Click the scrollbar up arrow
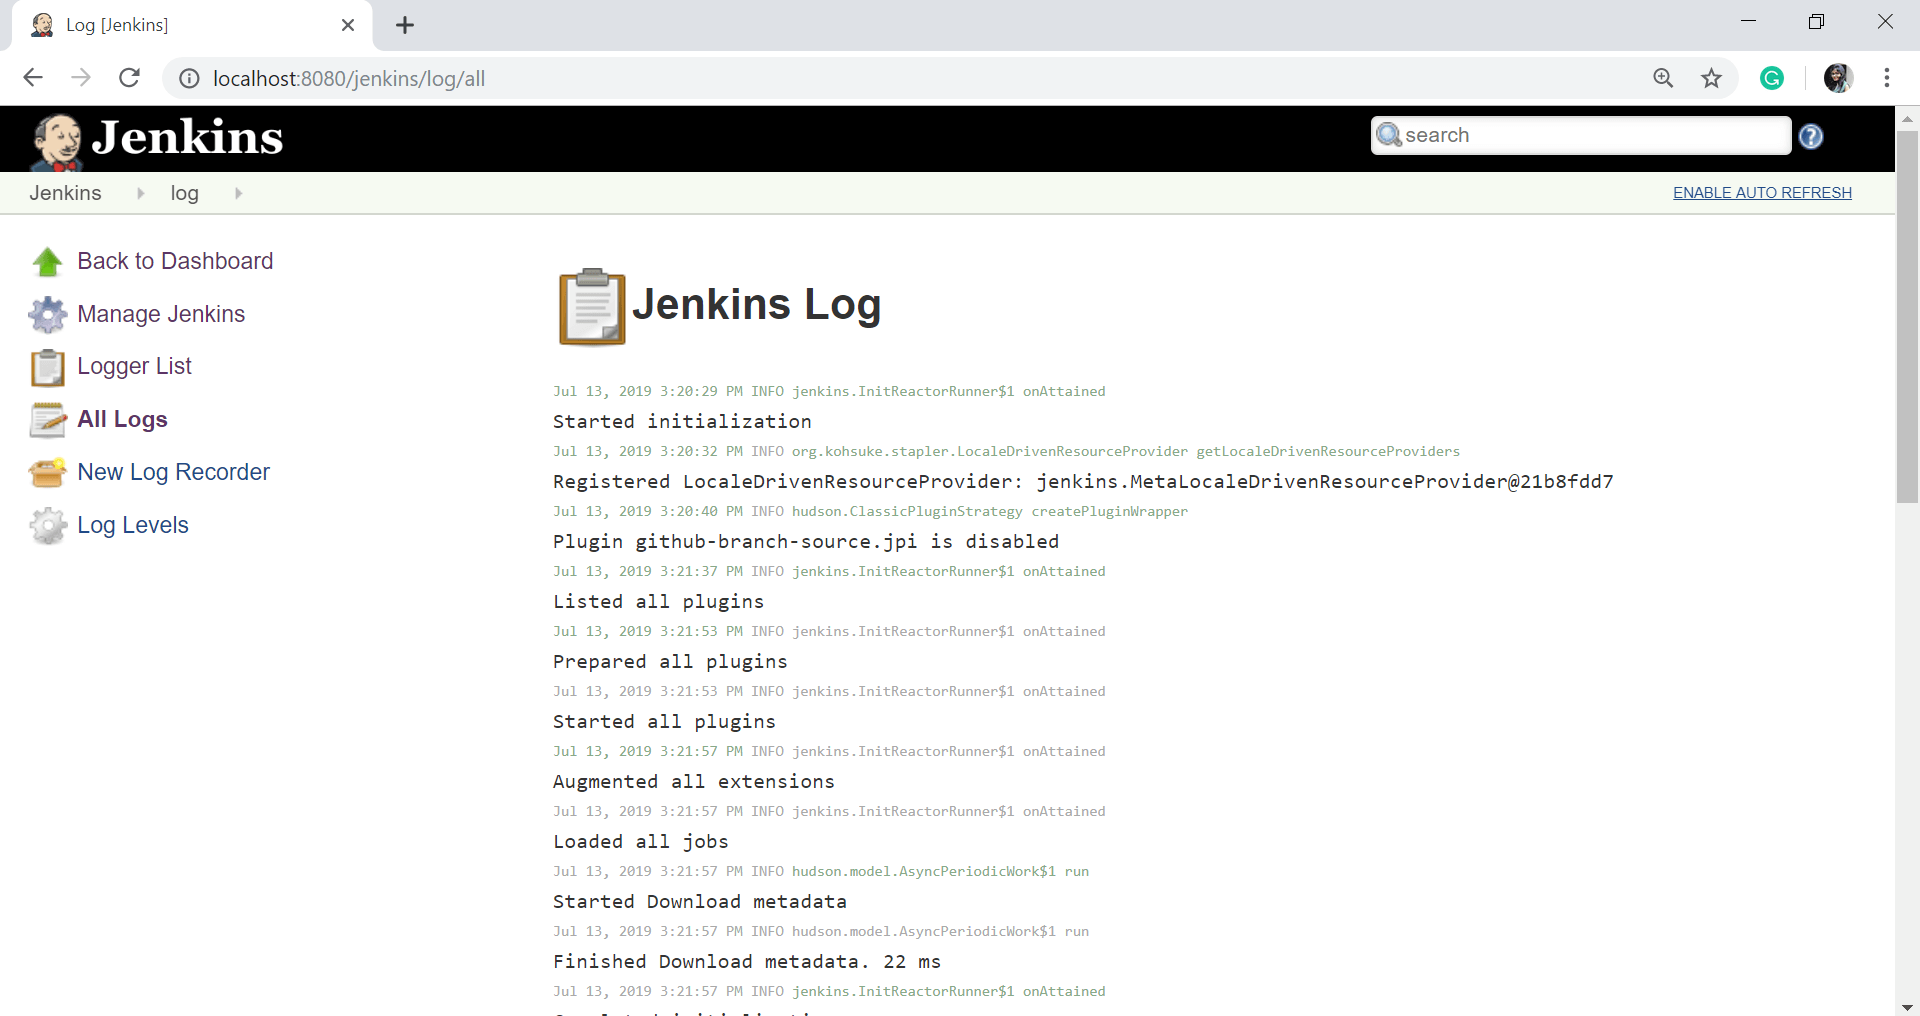Viewport: 1920px width, 1016px height. (x=1907, y=117)
